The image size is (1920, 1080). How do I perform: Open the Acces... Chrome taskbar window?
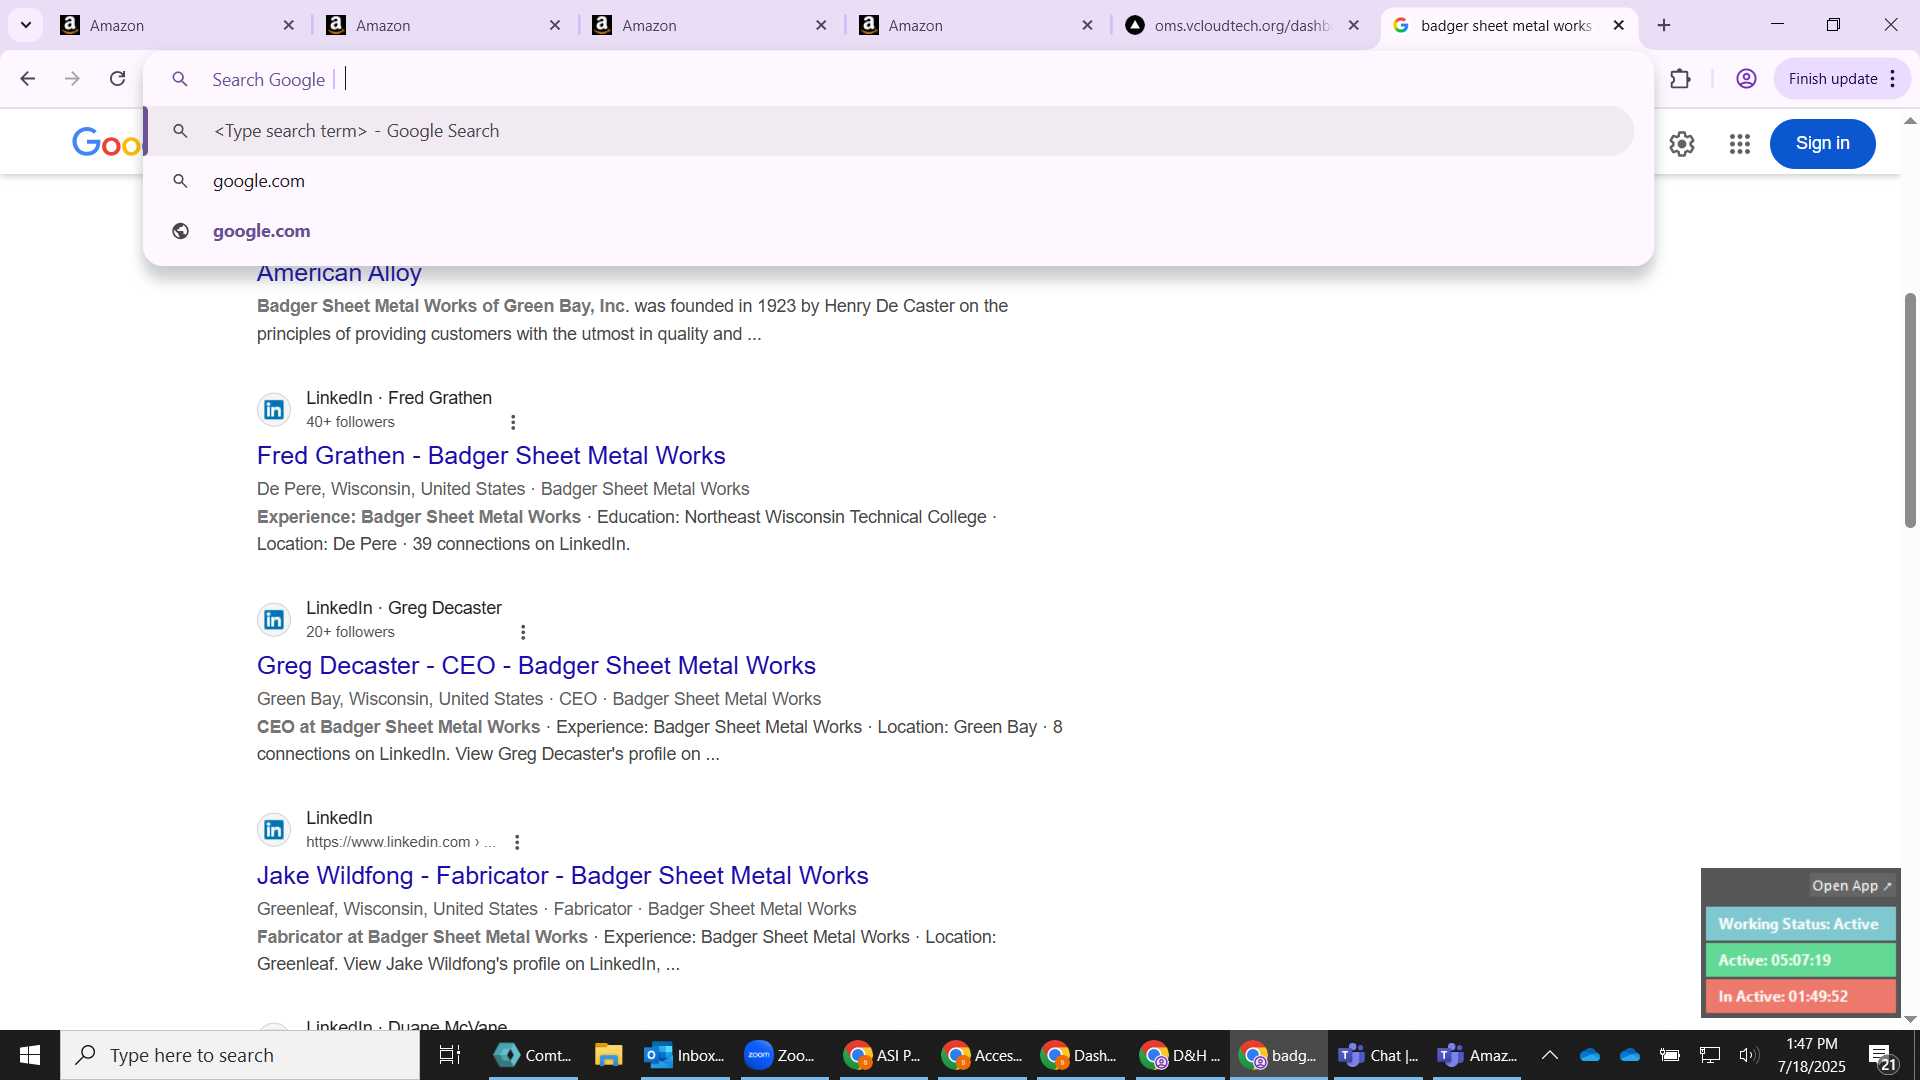(x=982, y=1055)
